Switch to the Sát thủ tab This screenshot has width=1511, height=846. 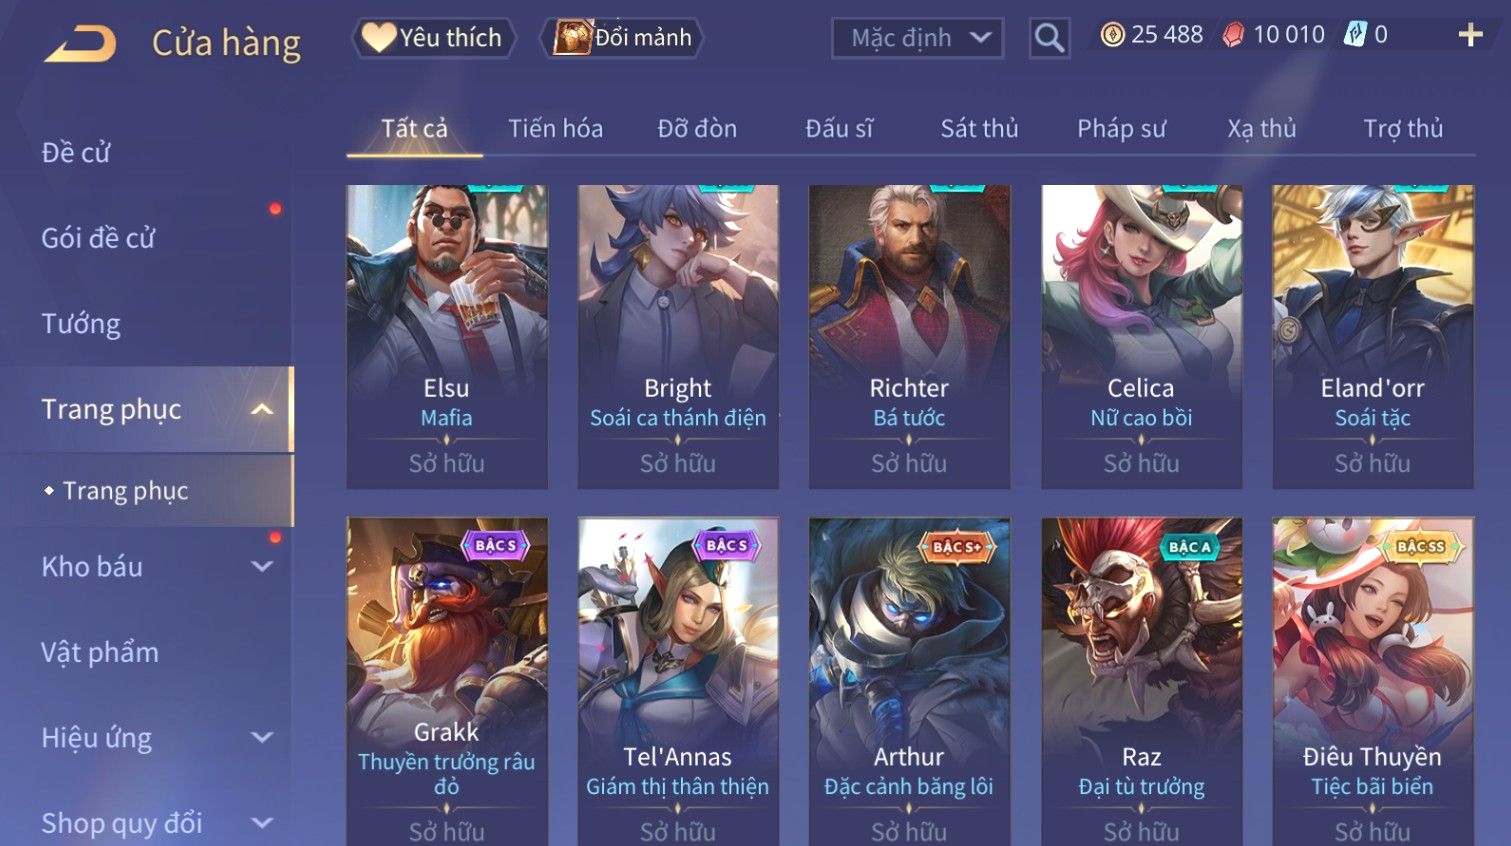(979, 128)
